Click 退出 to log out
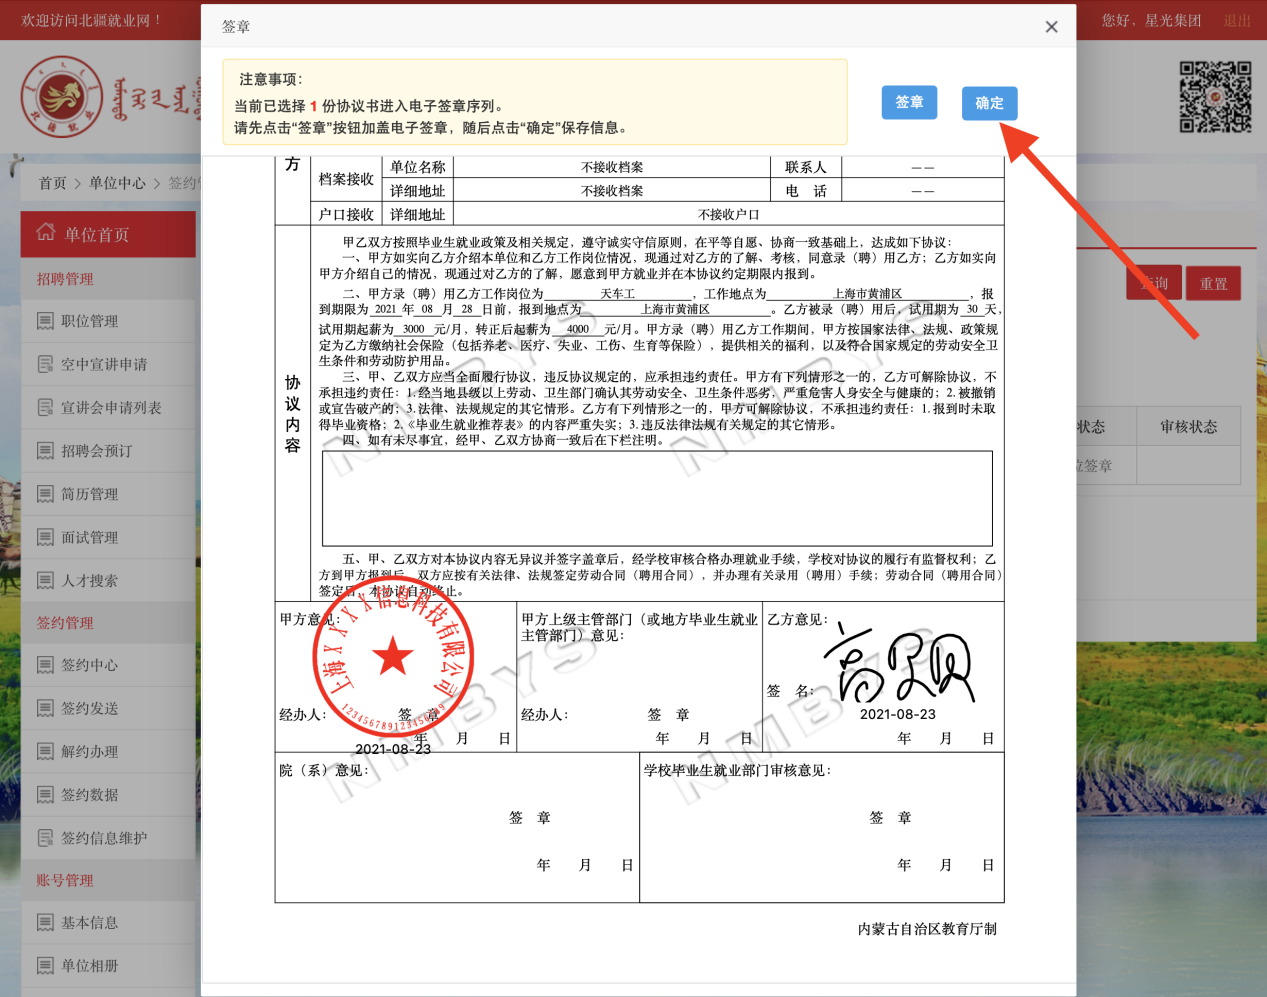This screenshot has width=1267, height=997. coord(1238,19)
